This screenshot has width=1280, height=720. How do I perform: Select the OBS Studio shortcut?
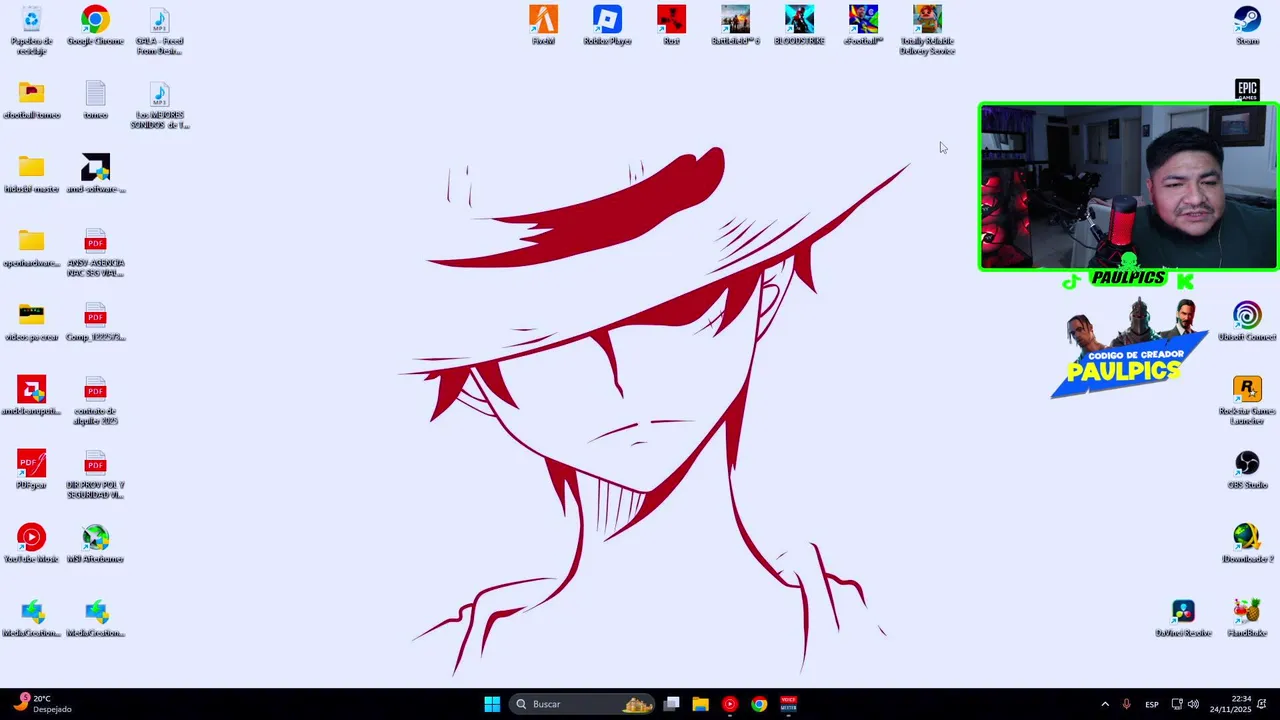coord(1247,470)
